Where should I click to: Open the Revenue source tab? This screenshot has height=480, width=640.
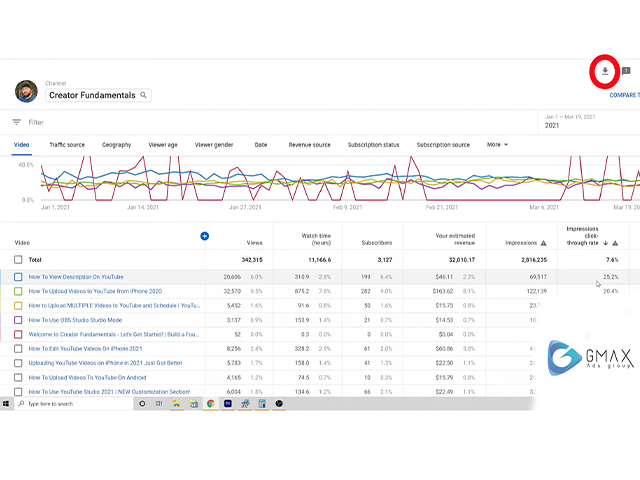309,145
